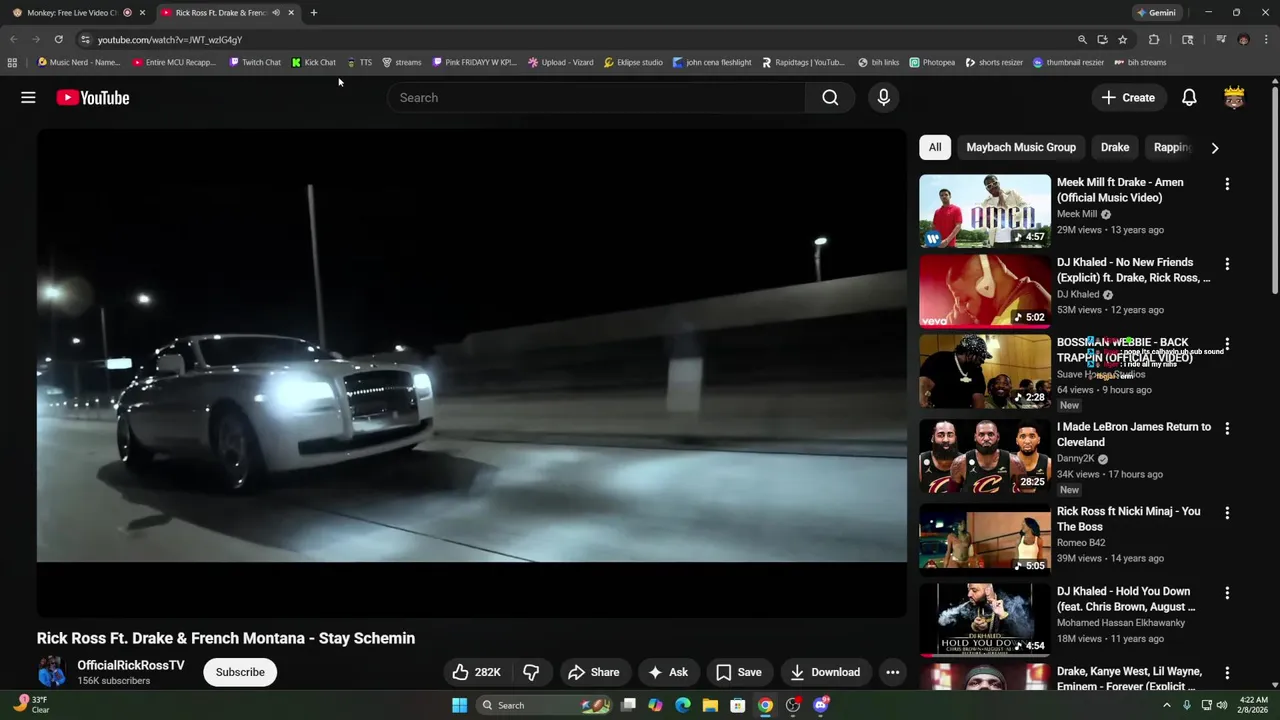Open the Kick Chat bookmark
Screen dimensions: 1280x720
[x=314, y=62]
